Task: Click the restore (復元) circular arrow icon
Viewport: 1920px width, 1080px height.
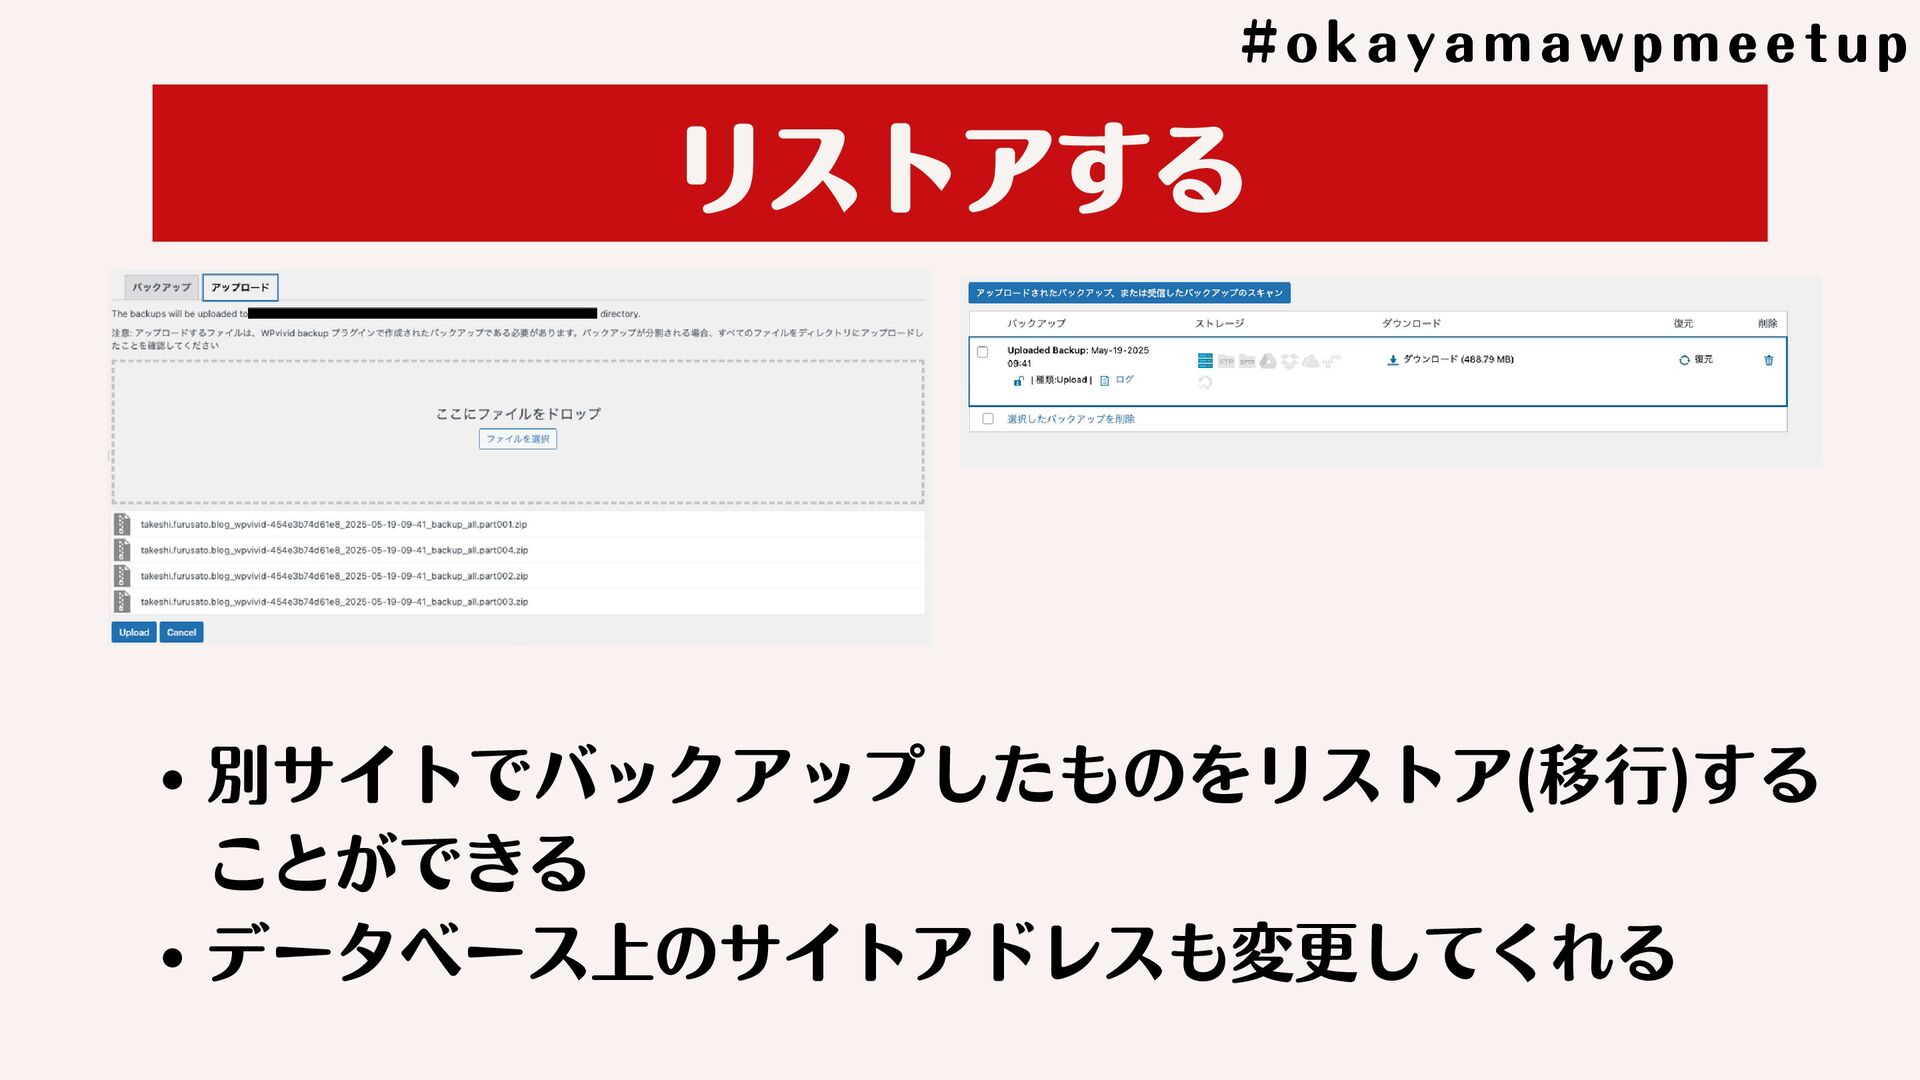Action: pos(1684,360)
